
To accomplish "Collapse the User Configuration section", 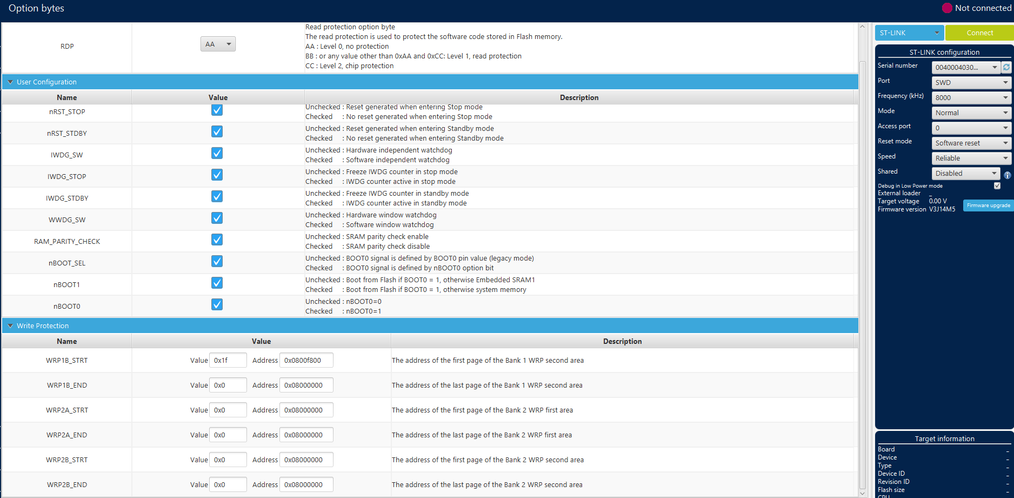I will [10, 82].
